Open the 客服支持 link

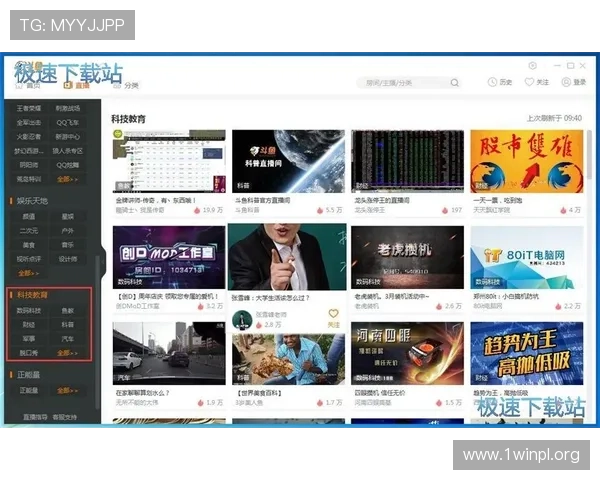tap(64, 417)
